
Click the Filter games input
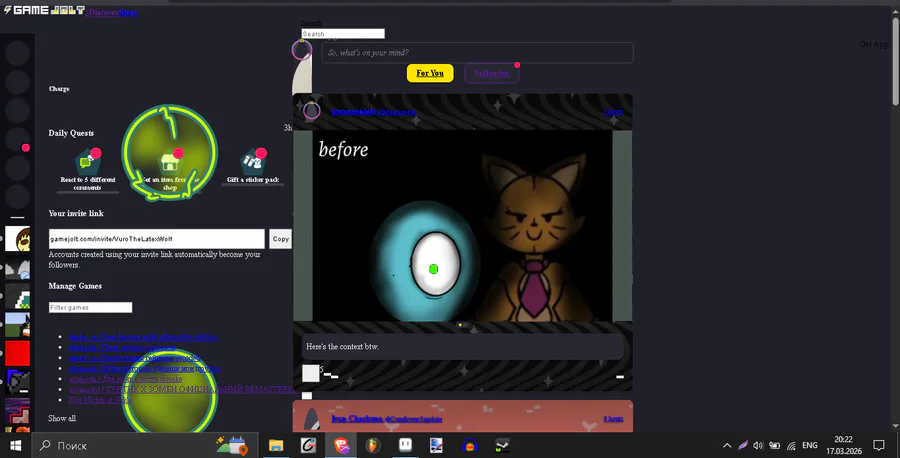coord(90,308)
